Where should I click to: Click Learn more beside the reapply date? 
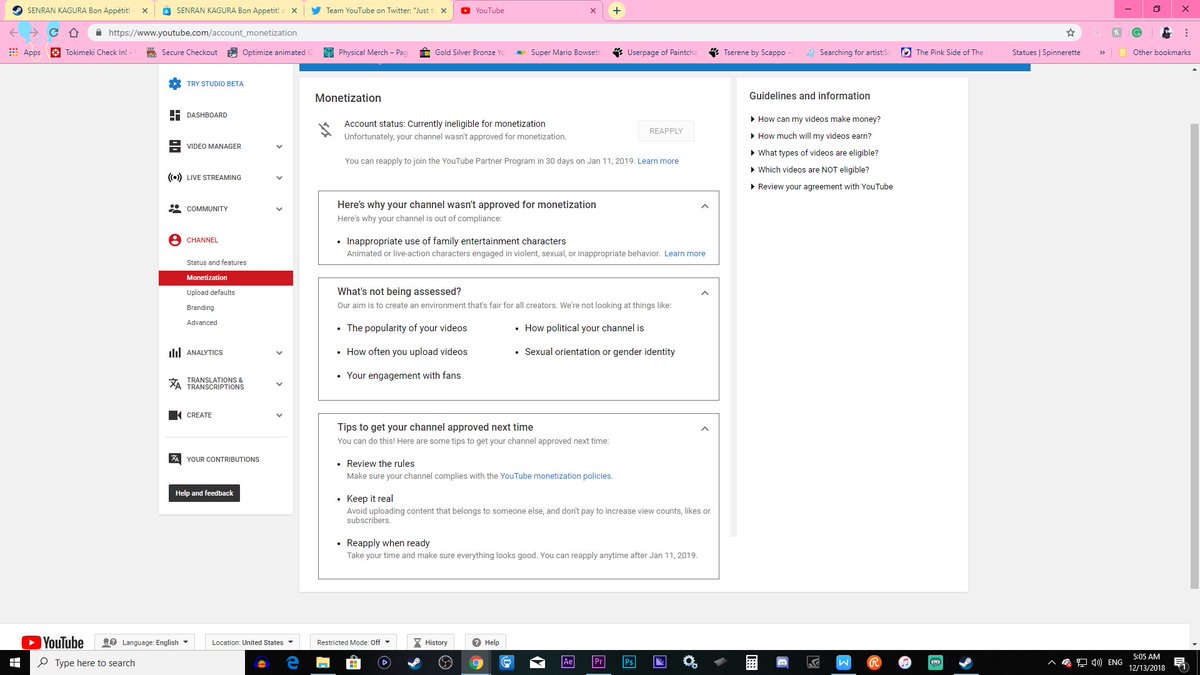tap(658, 161)
